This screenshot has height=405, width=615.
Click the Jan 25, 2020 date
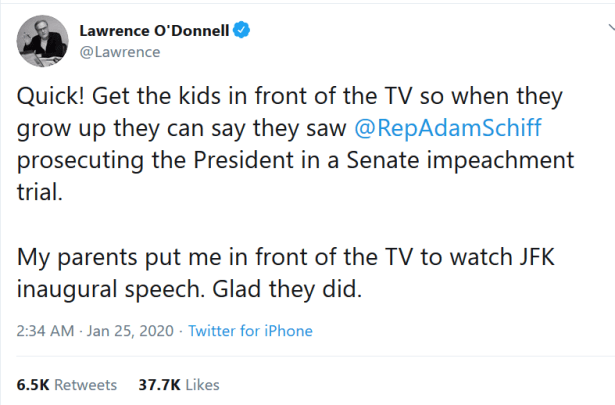coord(129,331)
